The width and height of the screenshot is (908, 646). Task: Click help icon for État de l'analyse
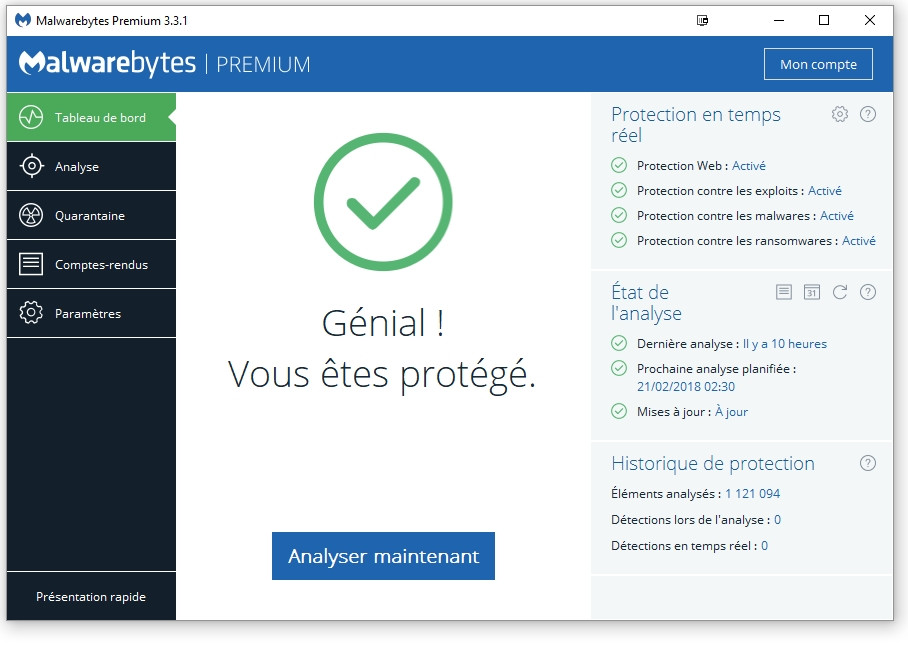(x=868, y=292)
